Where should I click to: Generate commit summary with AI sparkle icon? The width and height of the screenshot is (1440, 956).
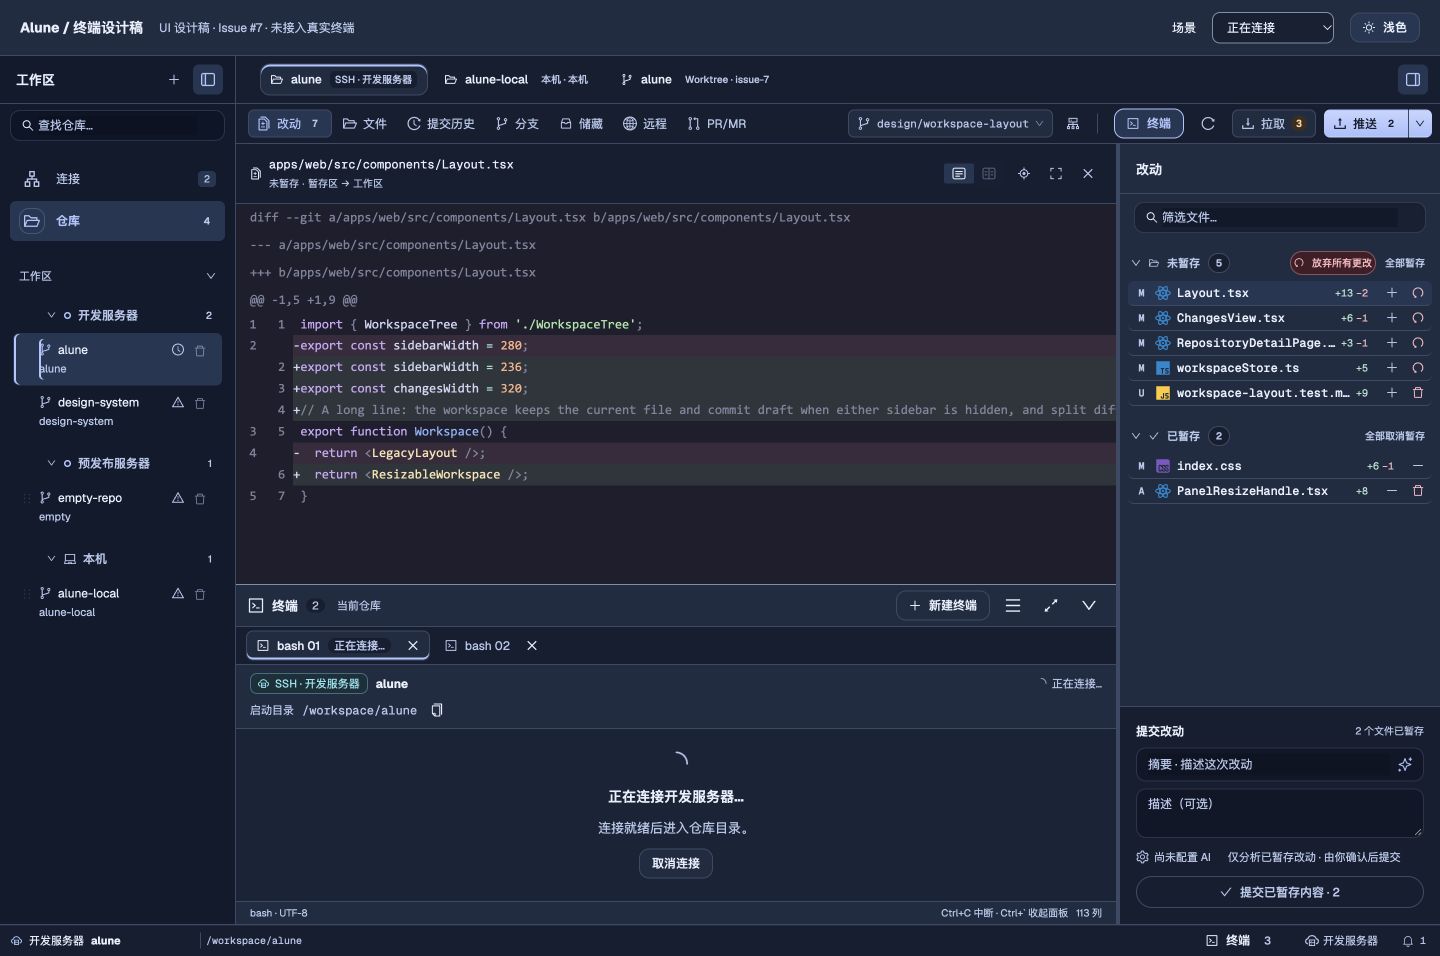tap(1405, 765)
